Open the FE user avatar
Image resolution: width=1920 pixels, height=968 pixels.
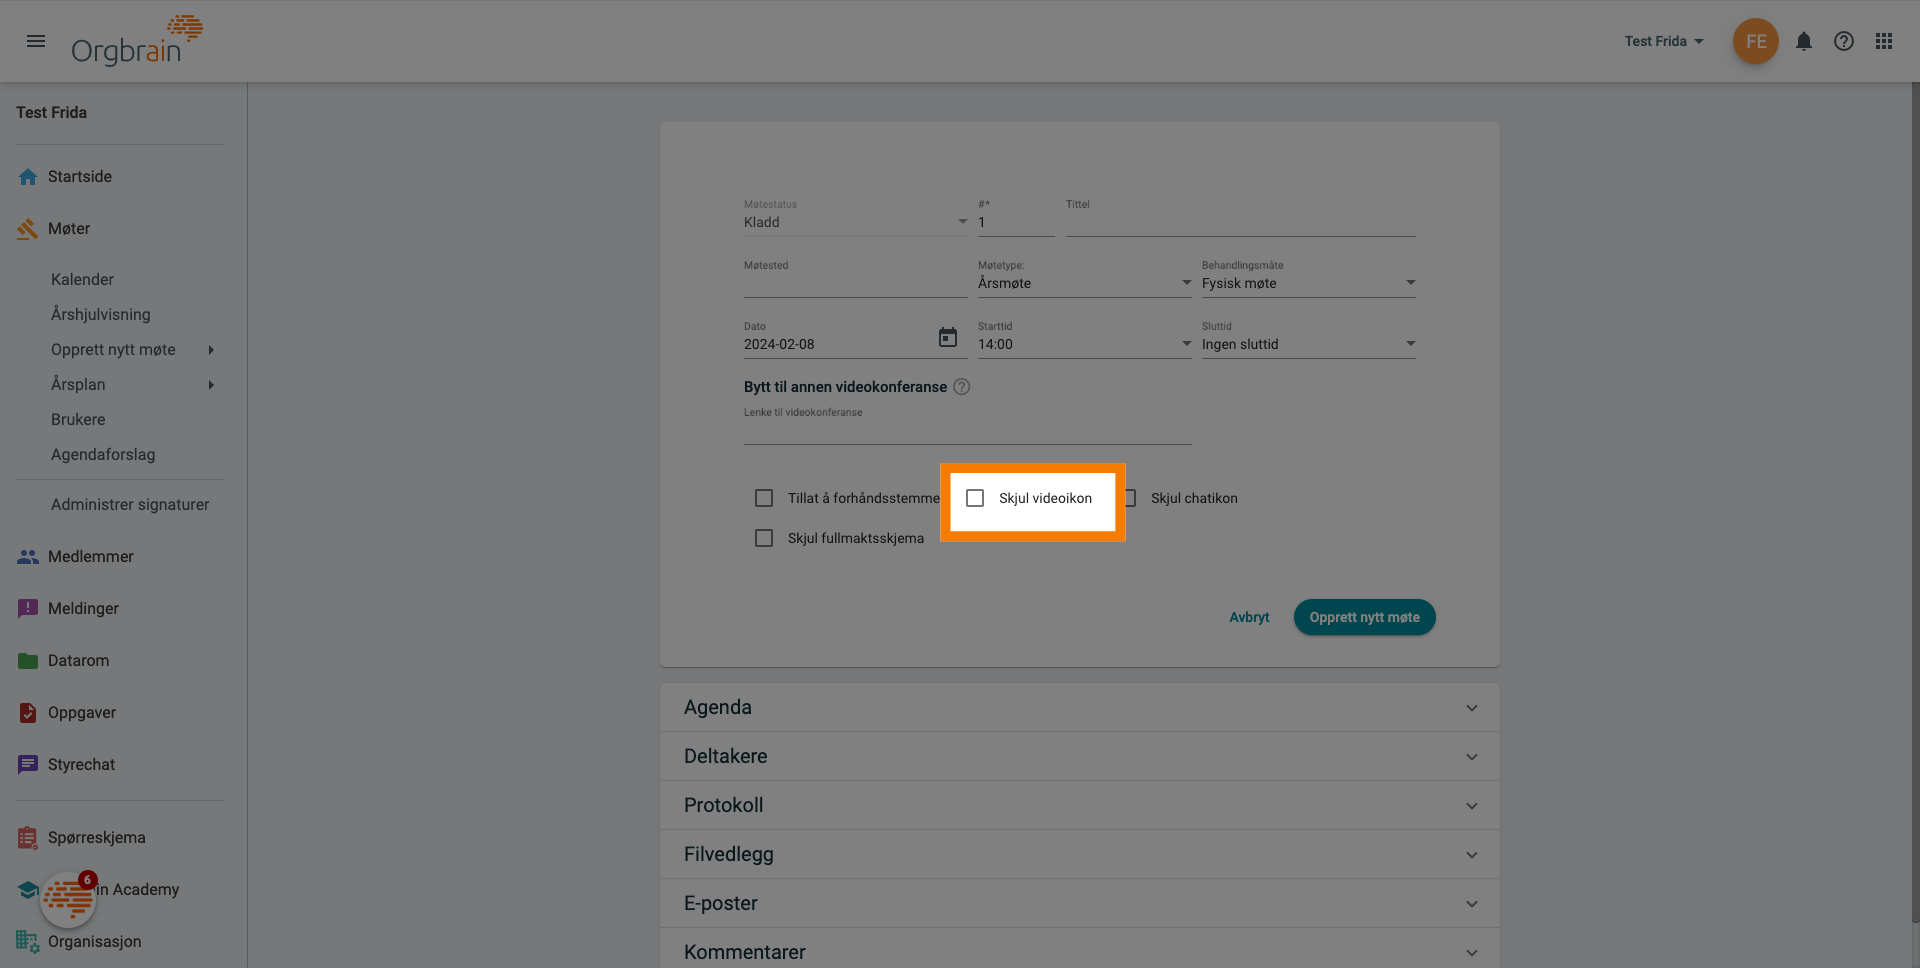coord(1755,41)
